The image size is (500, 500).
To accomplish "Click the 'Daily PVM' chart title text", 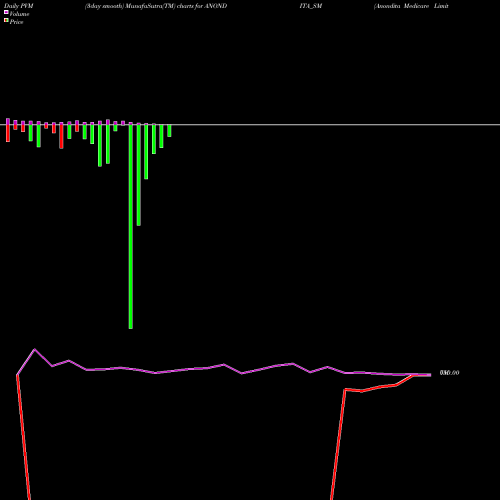I will pyautogui.click(x=19, y=6).
